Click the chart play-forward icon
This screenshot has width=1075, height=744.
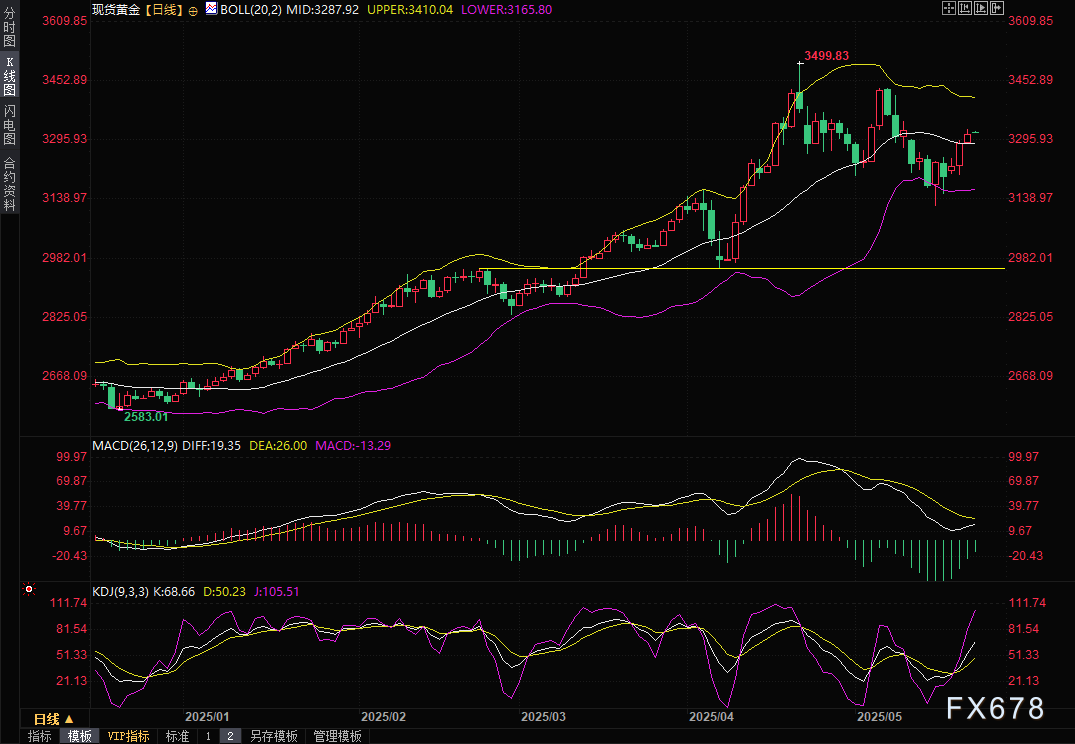(980, 9)
